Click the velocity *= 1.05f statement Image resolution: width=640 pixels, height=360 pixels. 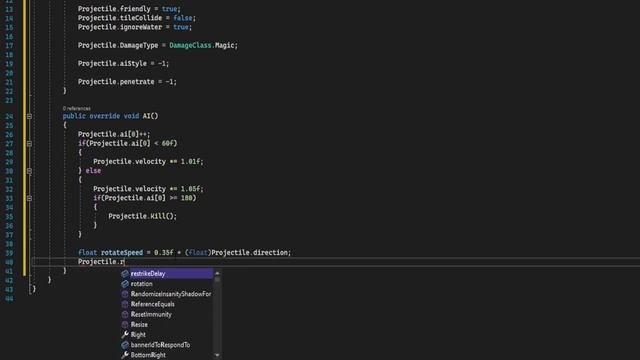148,189
